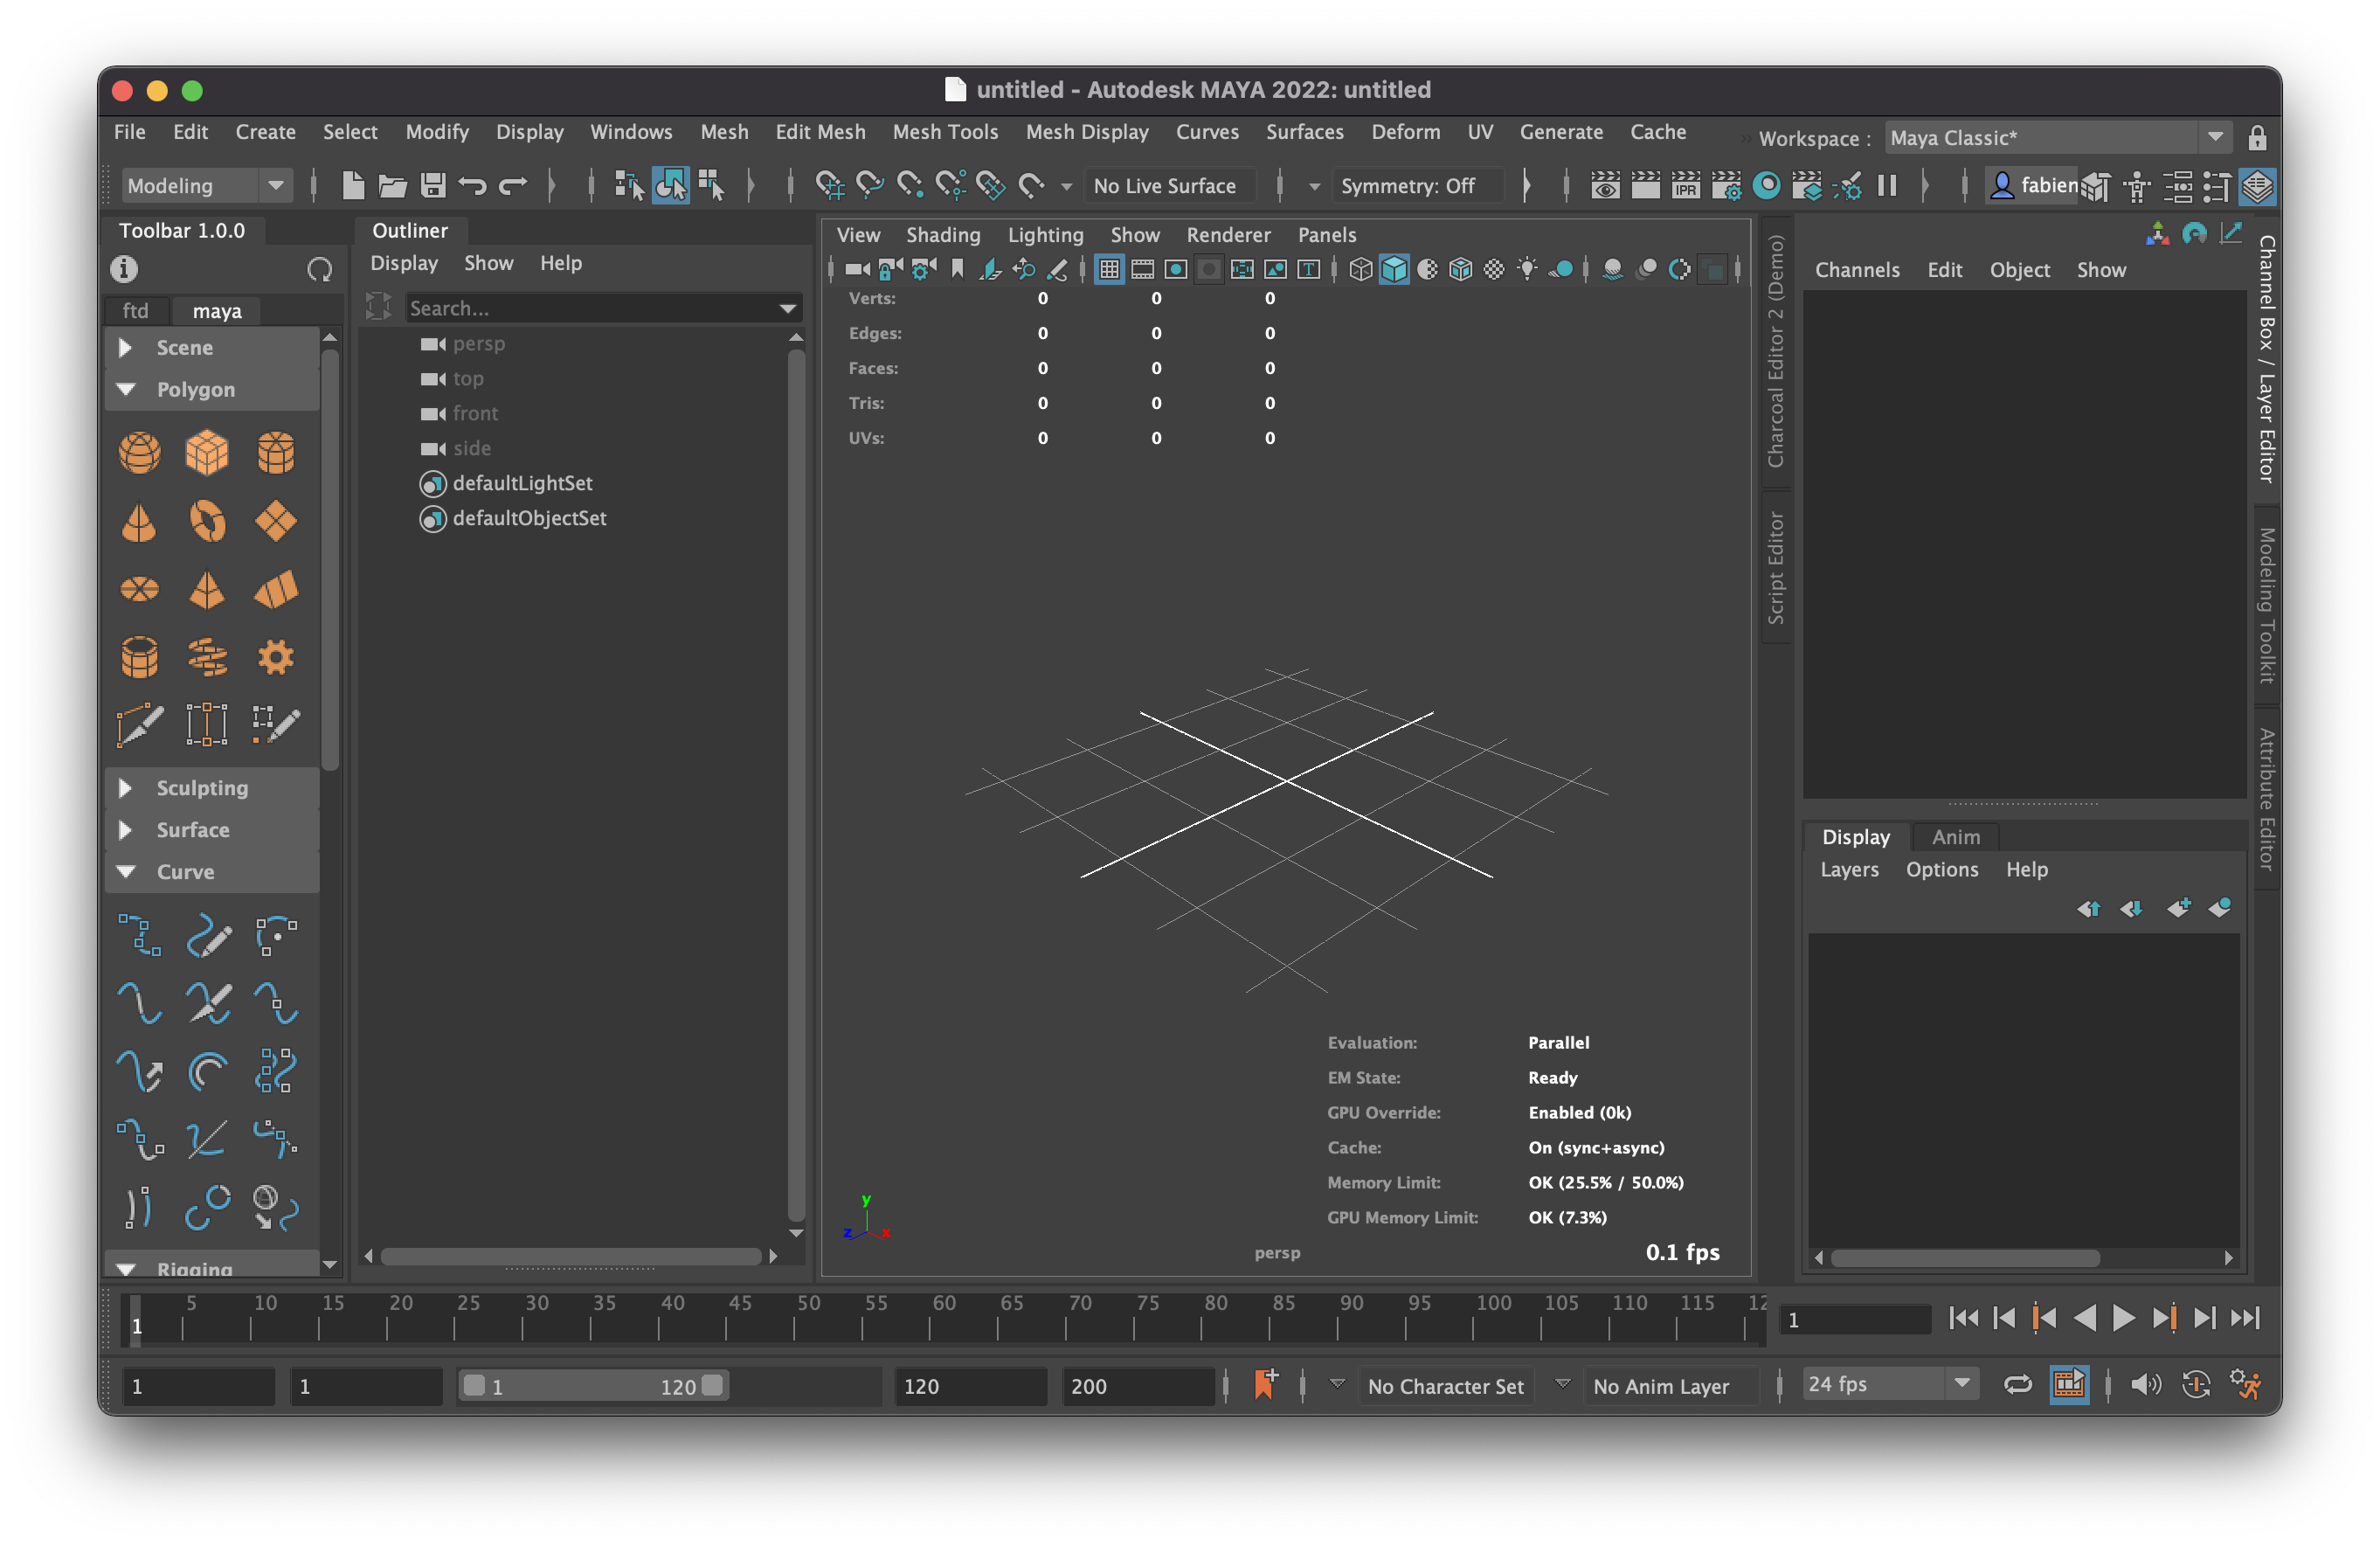Open the Modeling menu set dropdown
Screen dimensions: 2380x1545
pyautogui.click(x=207, y=185)
